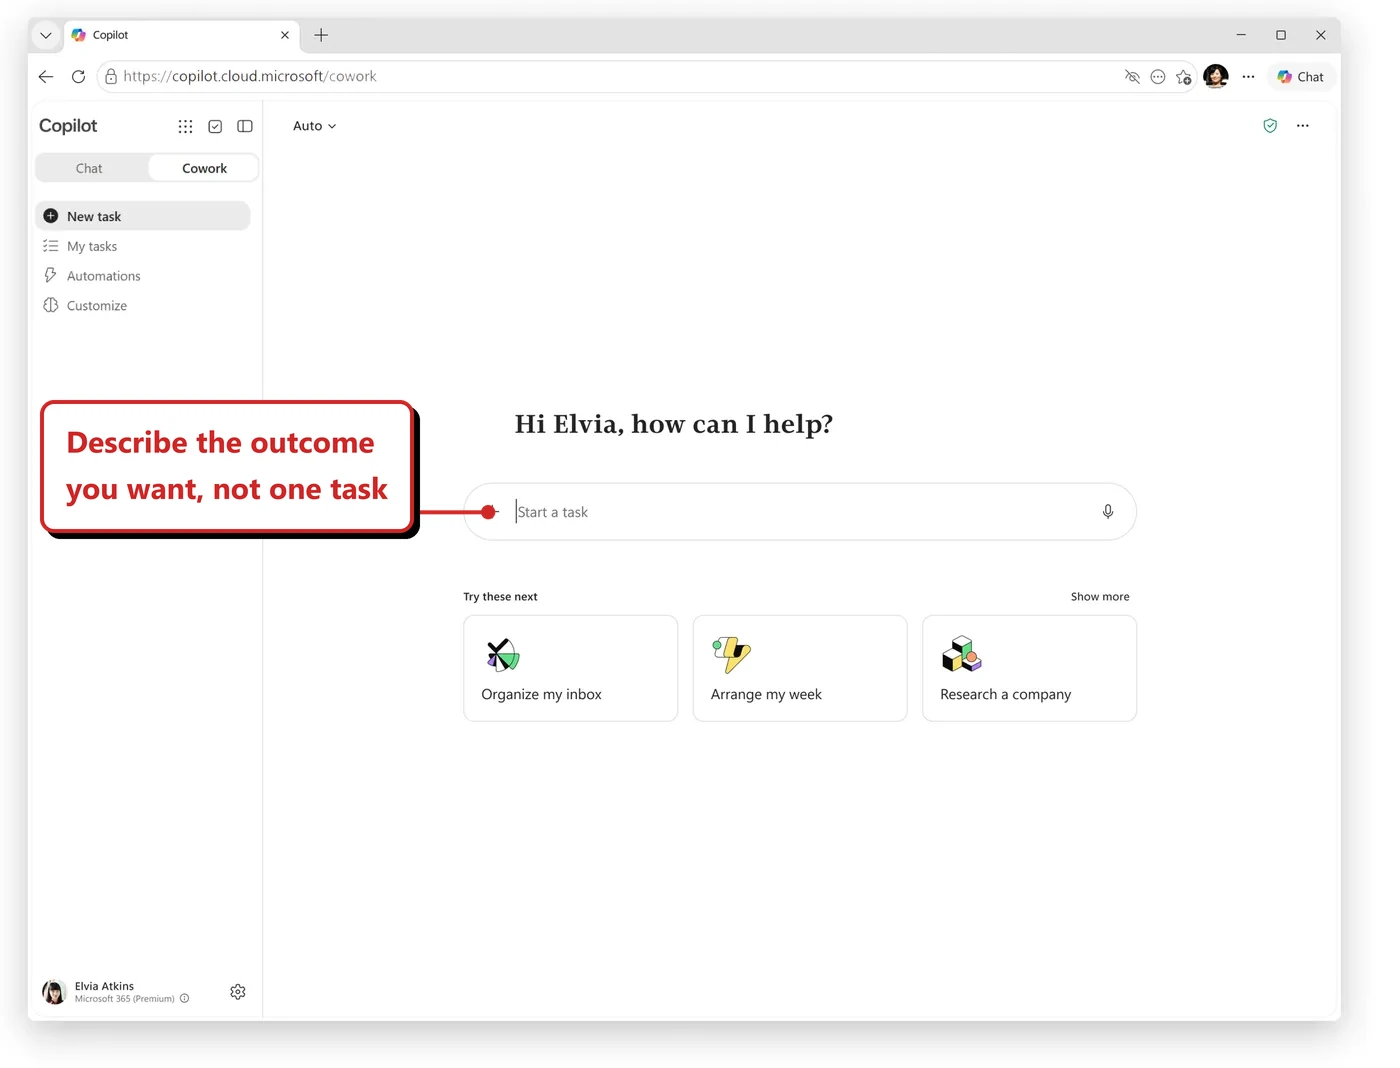The height and width of the screenshot is (1068, 1400).
Task: Open My tasks list
Action: 143,246
